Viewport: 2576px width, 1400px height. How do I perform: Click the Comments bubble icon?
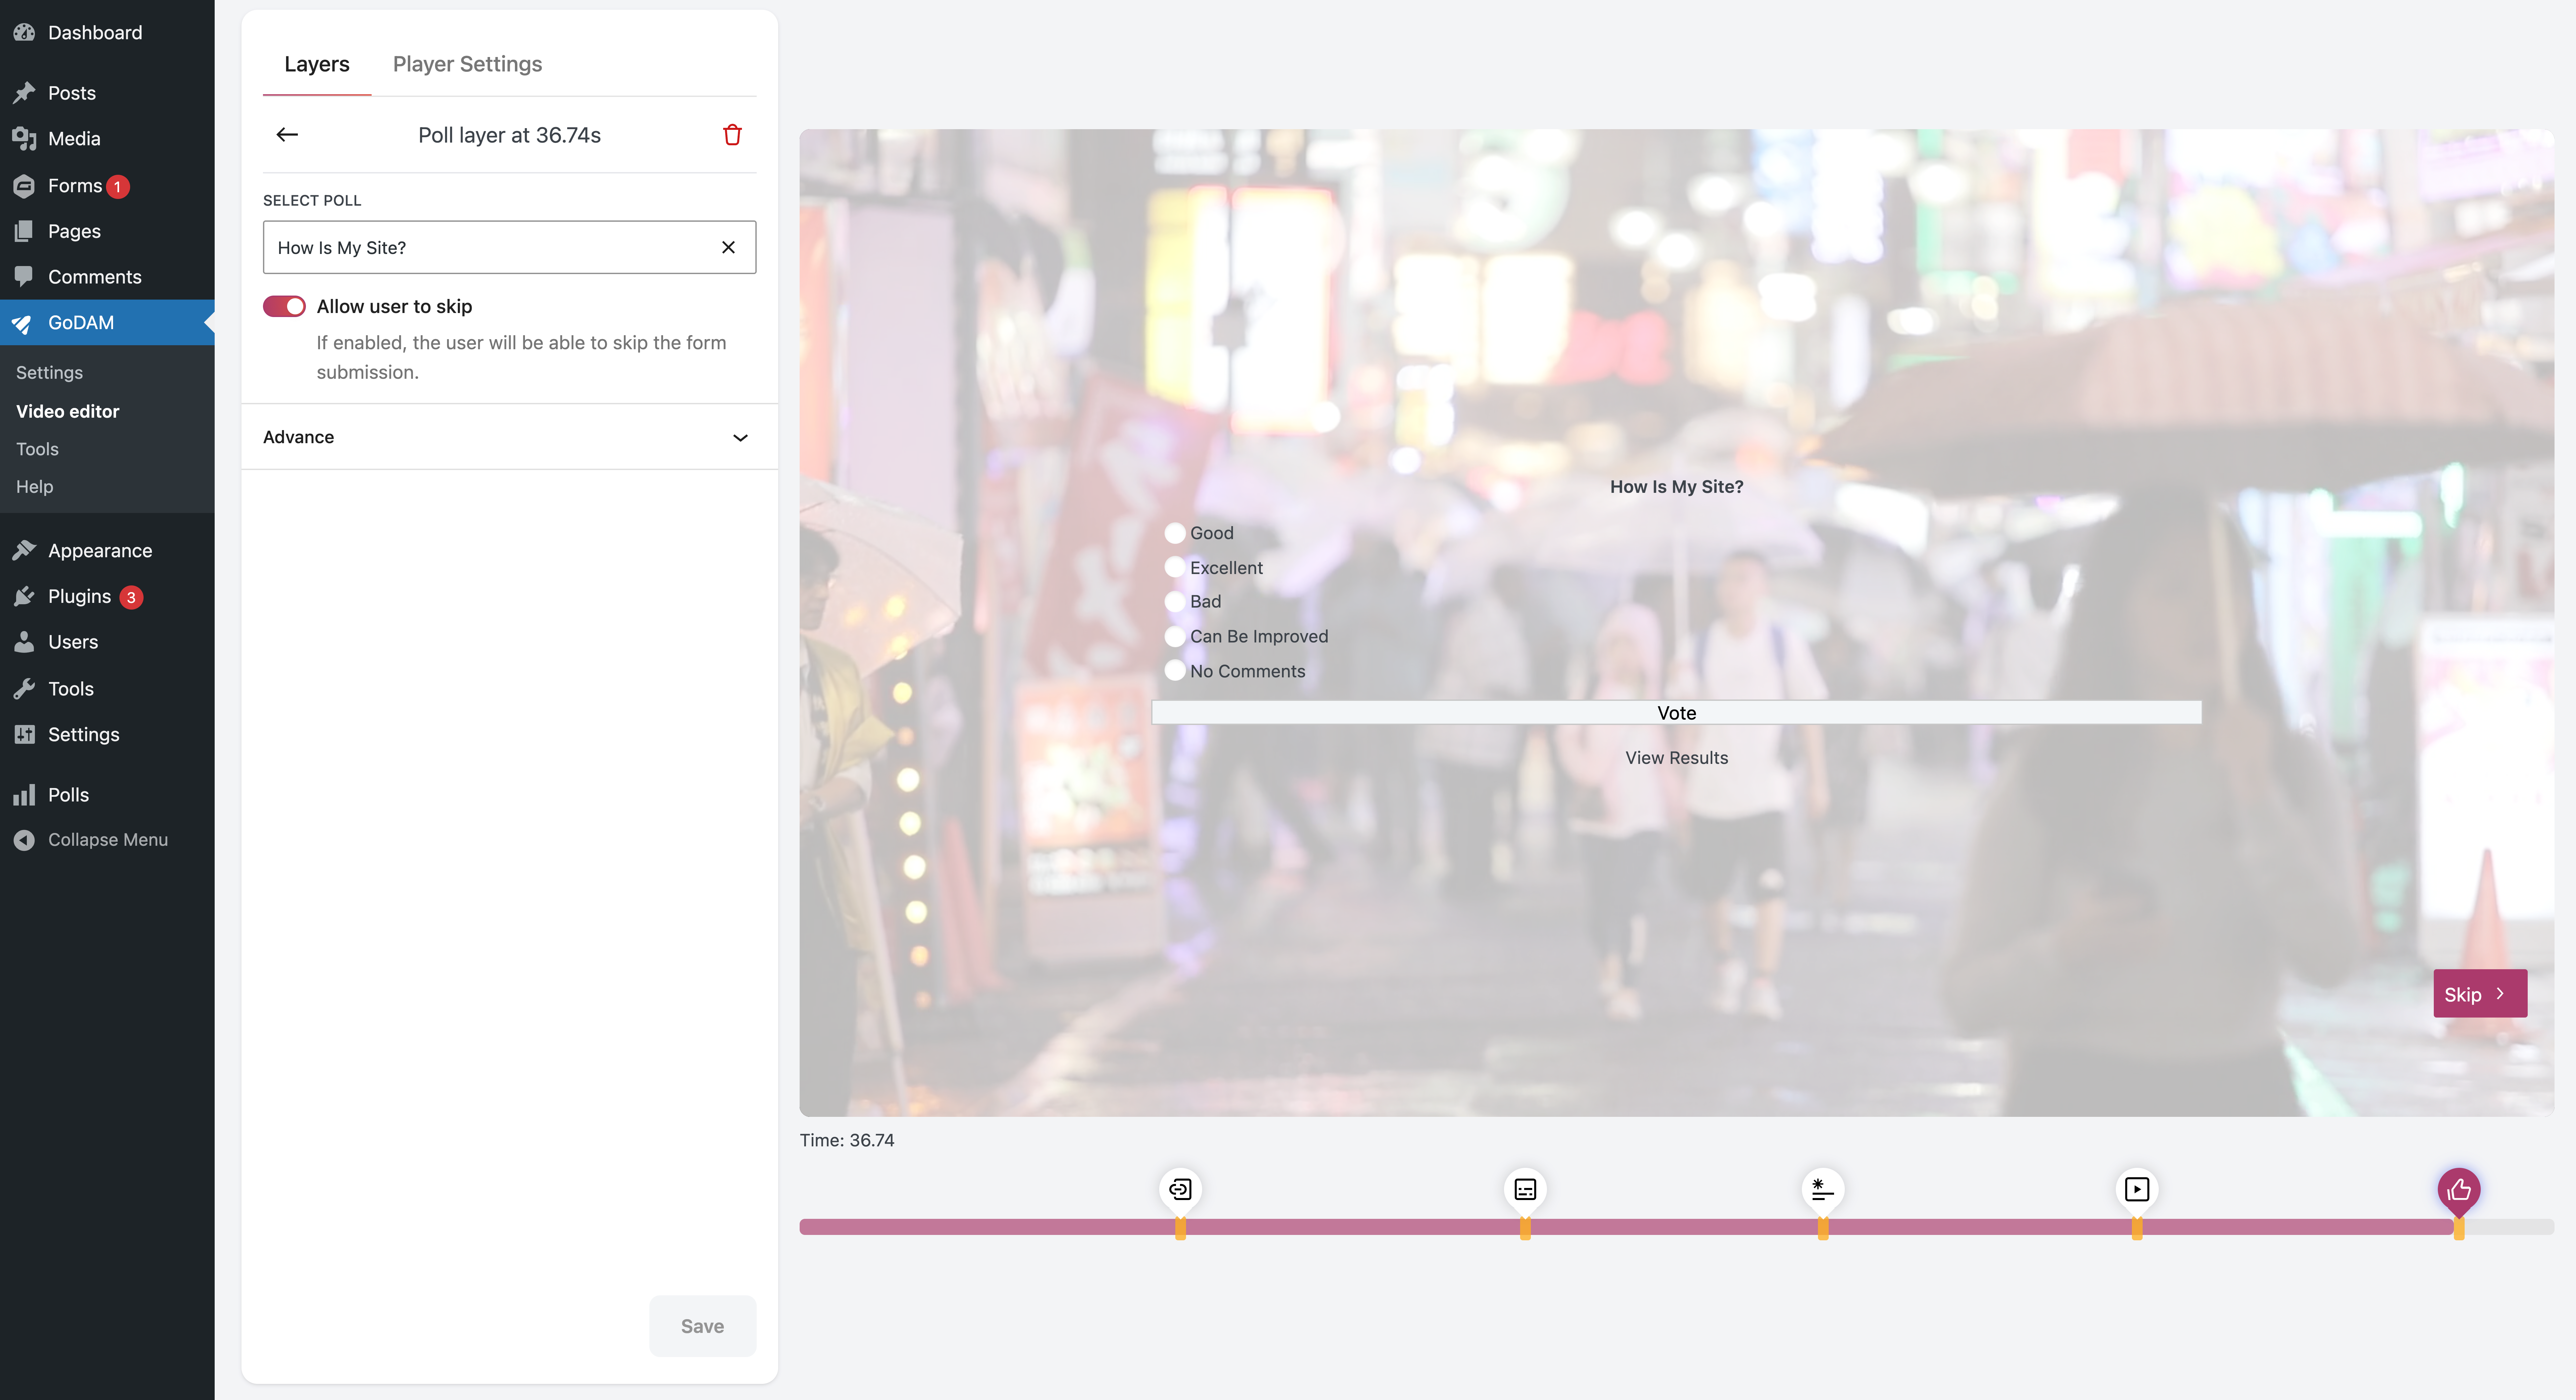[x=24, y=276]
